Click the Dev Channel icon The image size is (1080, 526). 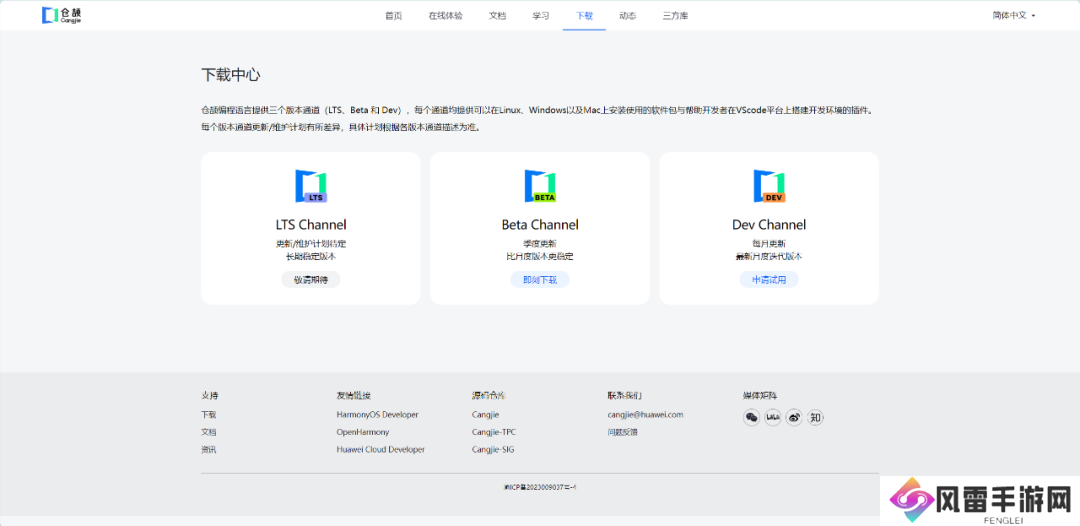click(x=769, y=186)
